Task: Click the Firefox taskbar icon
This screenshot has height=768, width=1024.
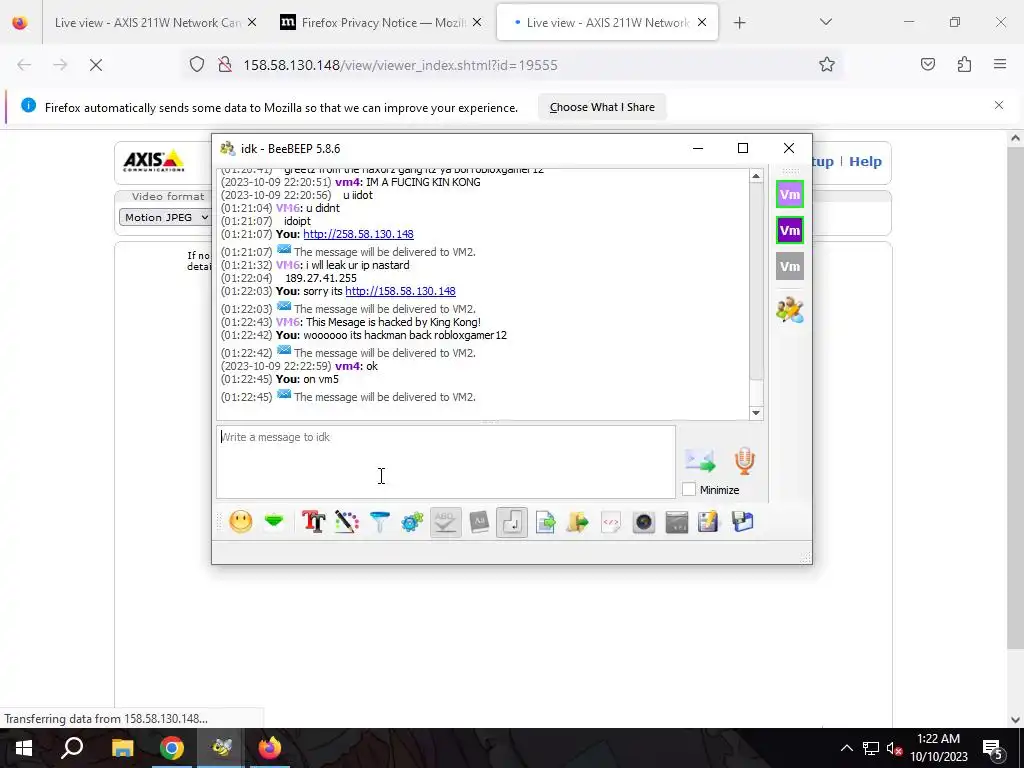Action: 270,748
